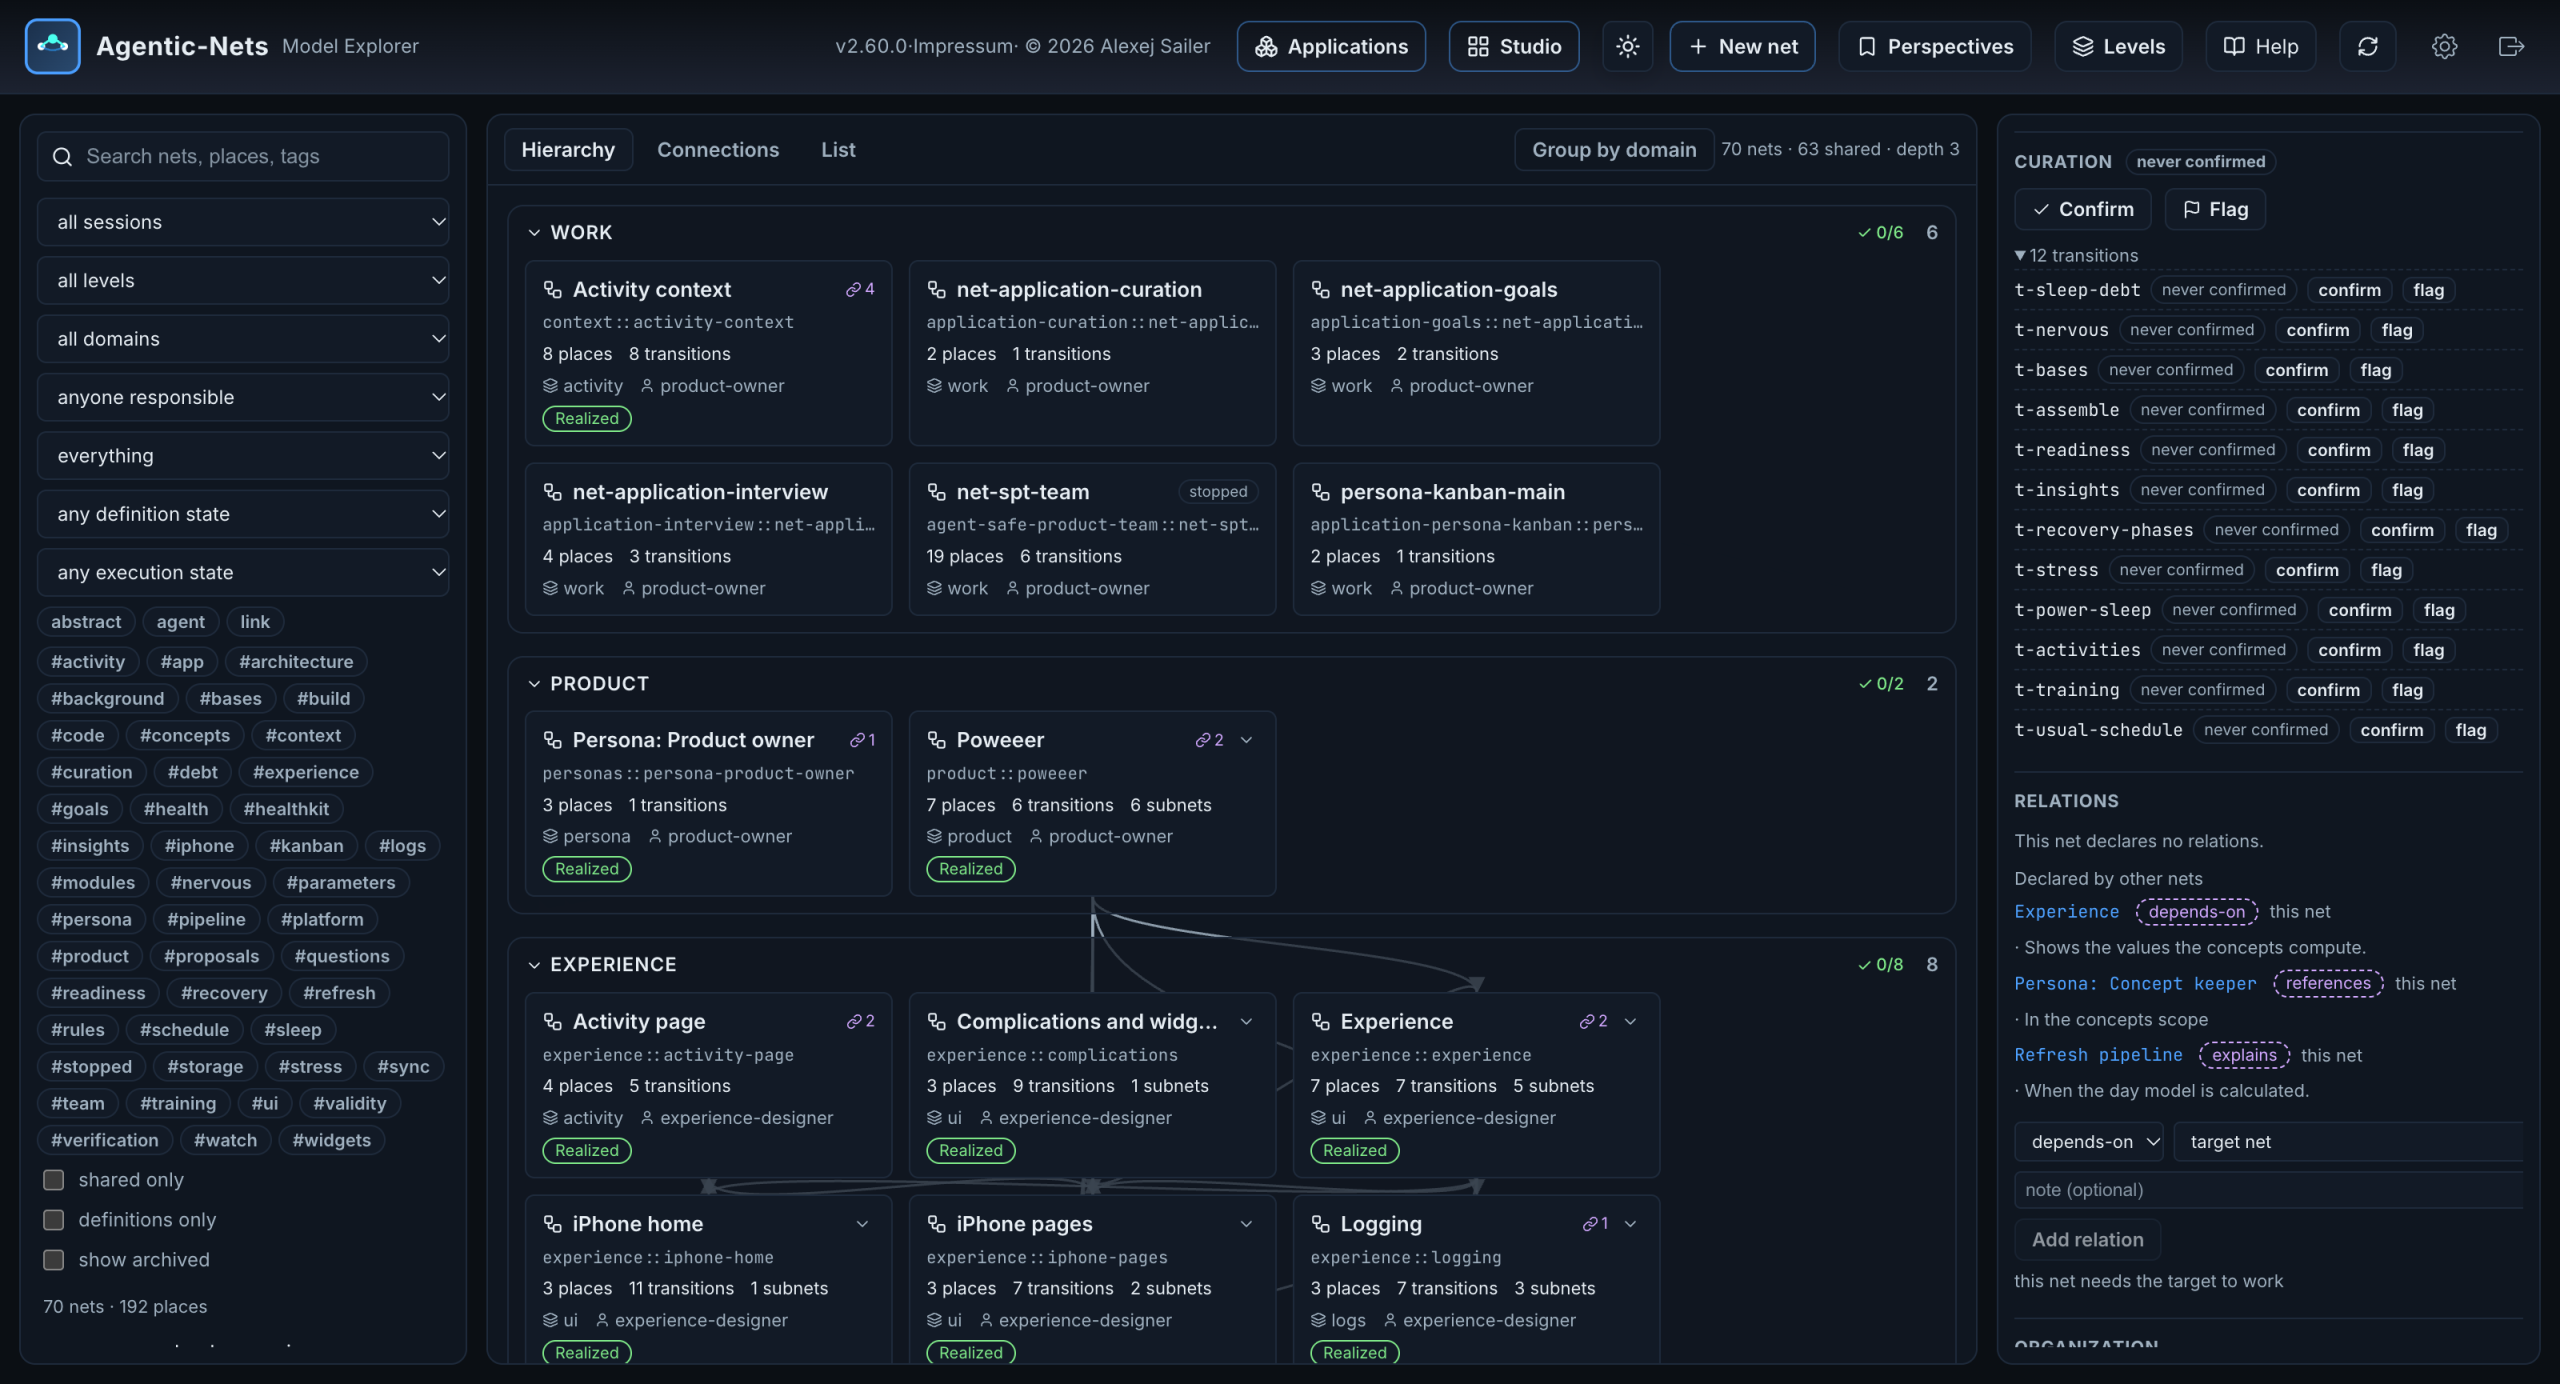Open the any definition state dropdown
Image resolution: width=2560 pixels, height=1384 pixels.
243,514
